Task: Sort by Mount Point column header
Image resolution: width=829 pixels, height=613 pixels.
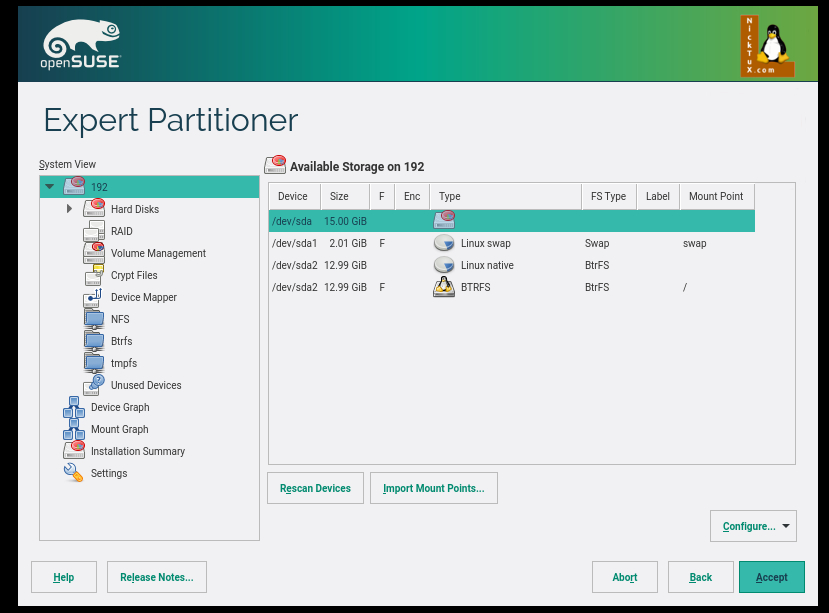Action: click(715, 197)
